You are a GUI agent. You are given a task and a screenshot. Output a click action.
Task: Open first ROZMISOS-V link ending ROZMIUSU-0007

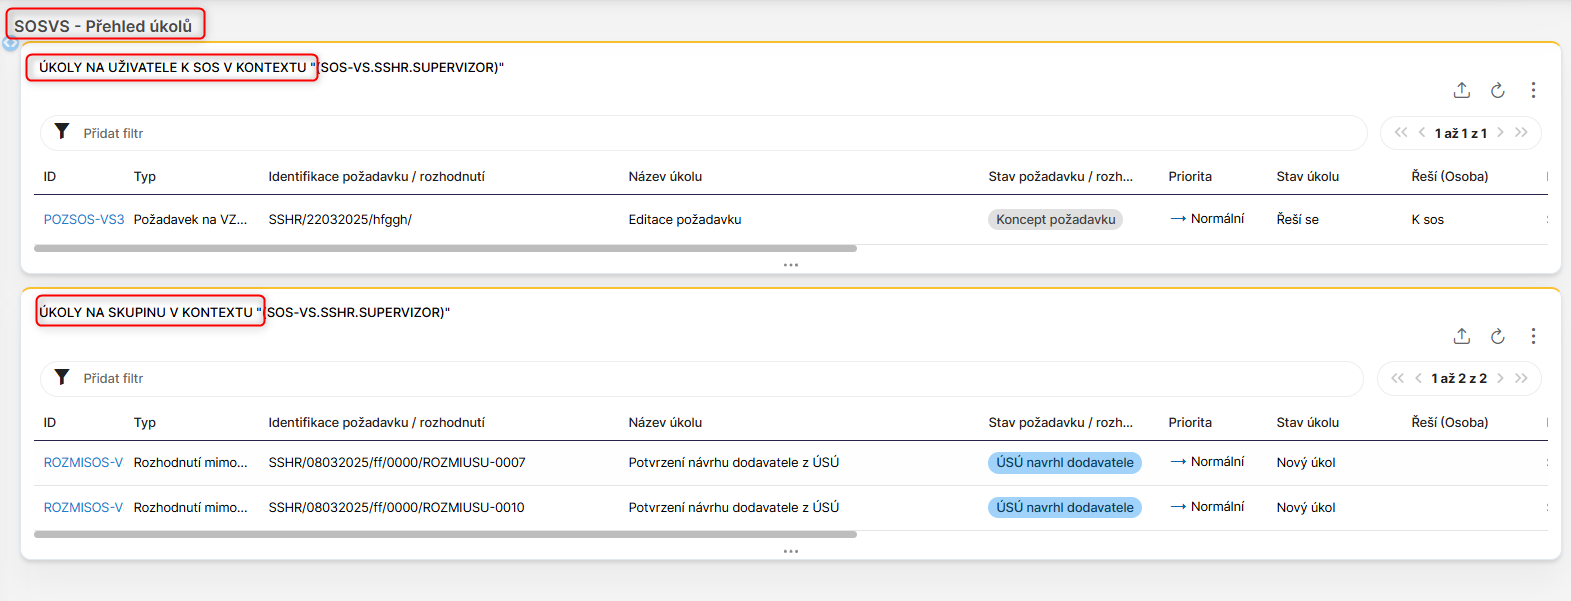click(x=83, y=462)
